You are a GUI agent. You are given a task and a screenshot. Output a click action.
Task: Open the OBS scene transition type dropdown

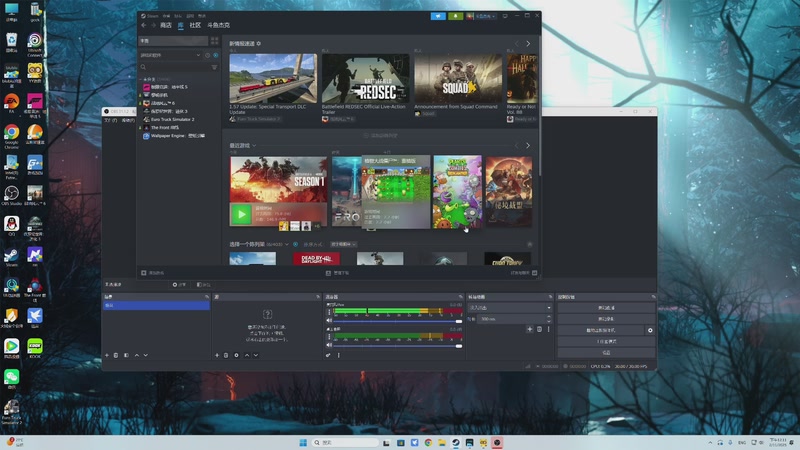pos(510,308)
